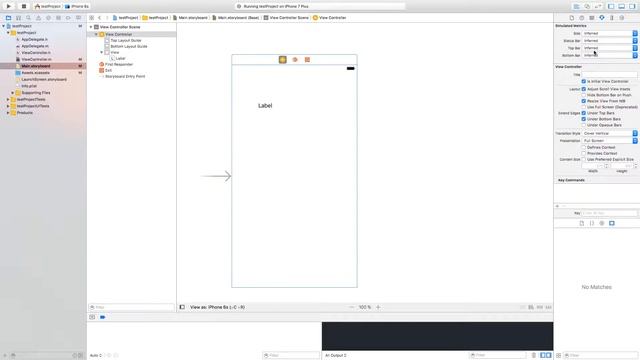
Task: Click the Stop button in the toolbar
Action: pos(24,6)
